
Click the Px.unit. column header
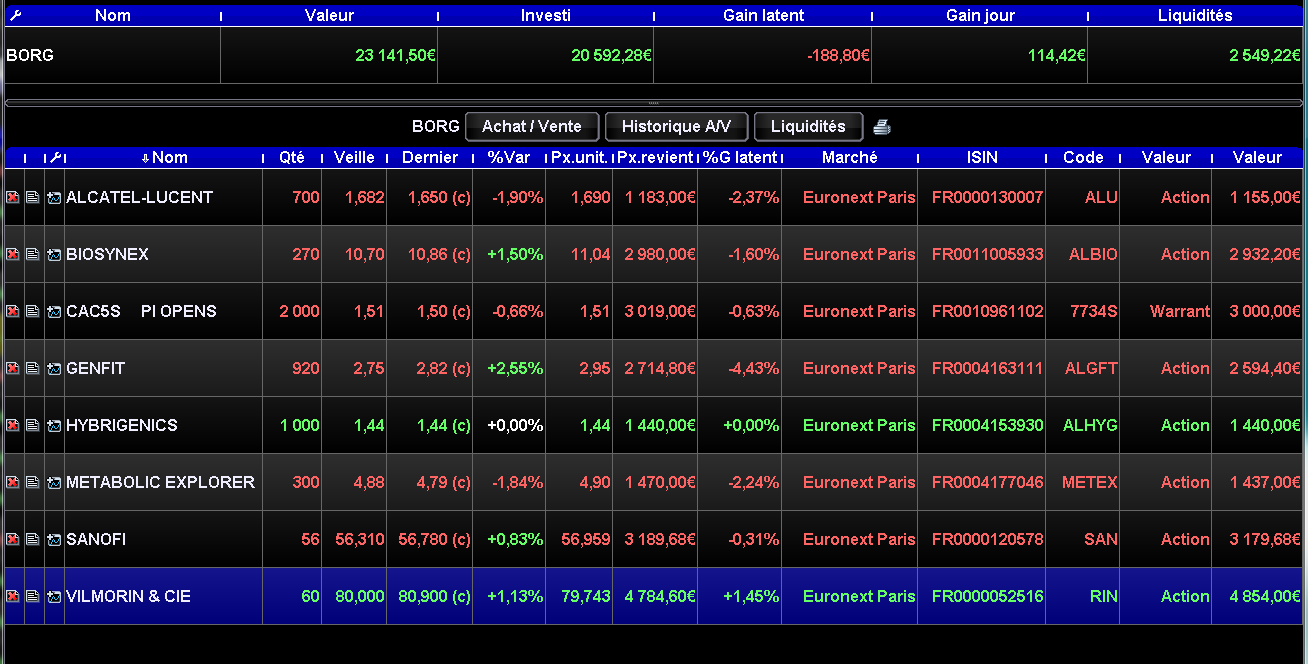coord(579,157)
